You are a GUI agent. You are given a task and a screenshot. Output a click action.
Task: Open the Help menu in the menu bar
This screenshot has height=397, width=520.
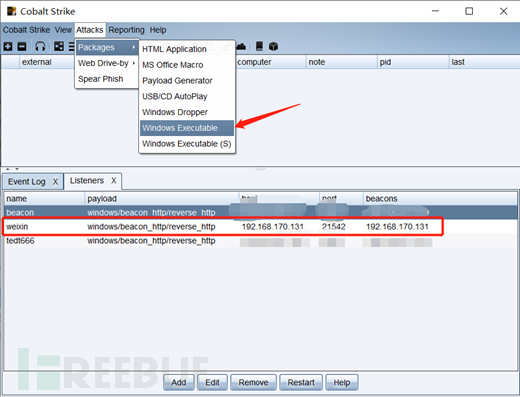pos(158,30)
